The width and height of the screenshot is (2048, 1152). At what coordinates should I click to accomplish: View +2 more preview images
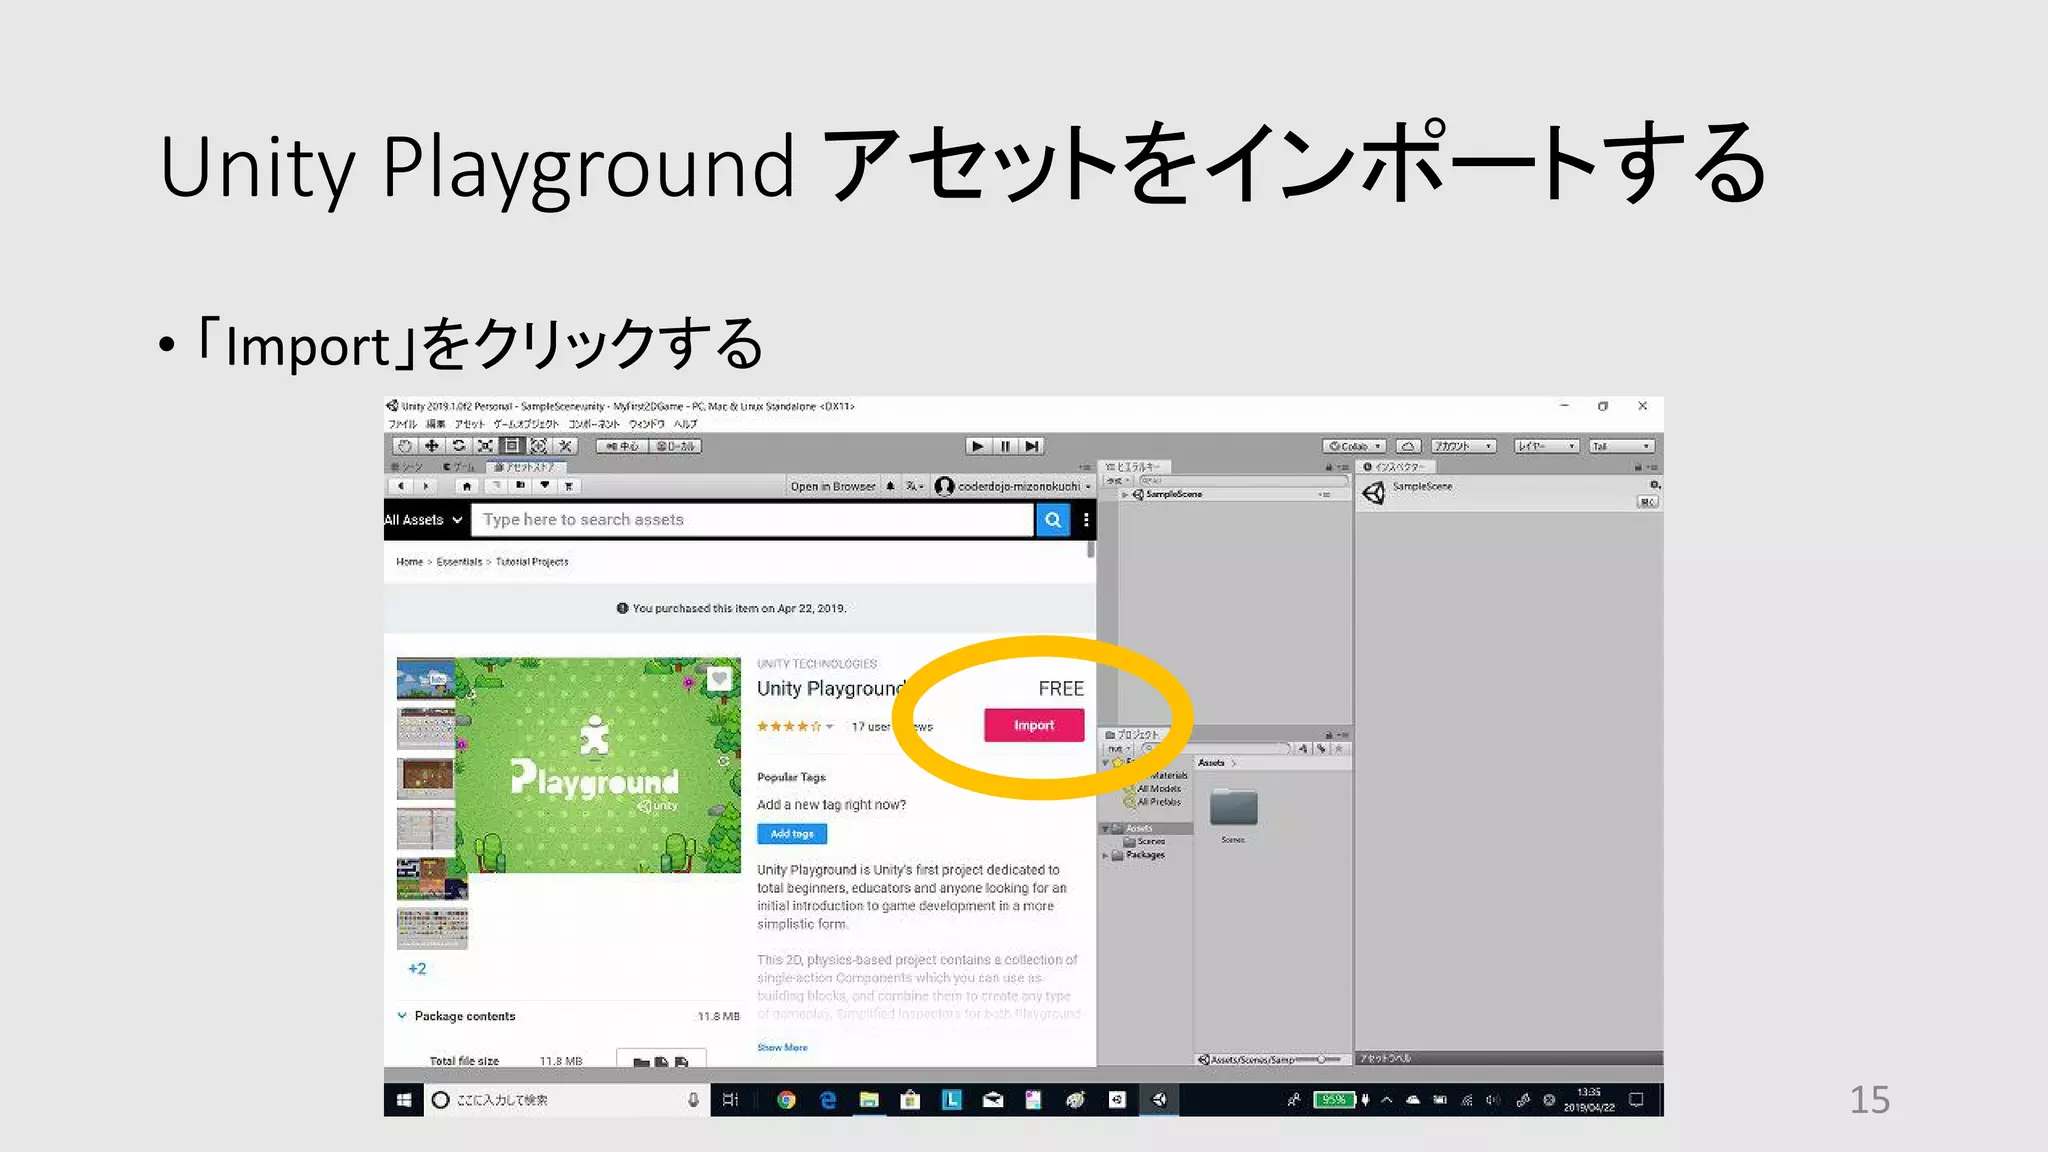(x=417, y=969)
